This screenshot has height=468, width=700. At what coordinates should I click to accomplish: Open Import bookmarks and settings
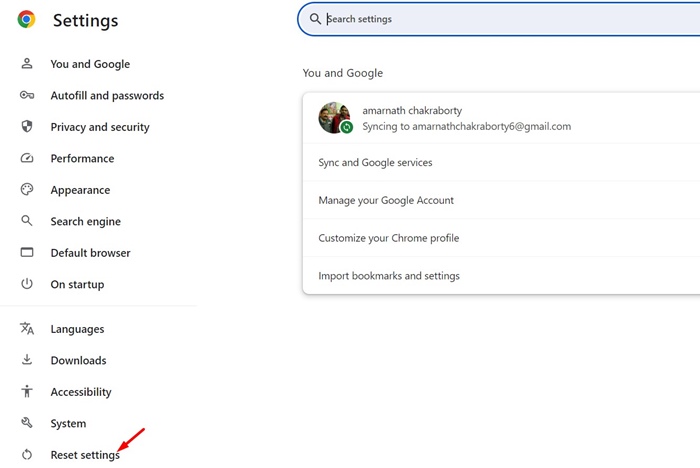click(501, 276)
